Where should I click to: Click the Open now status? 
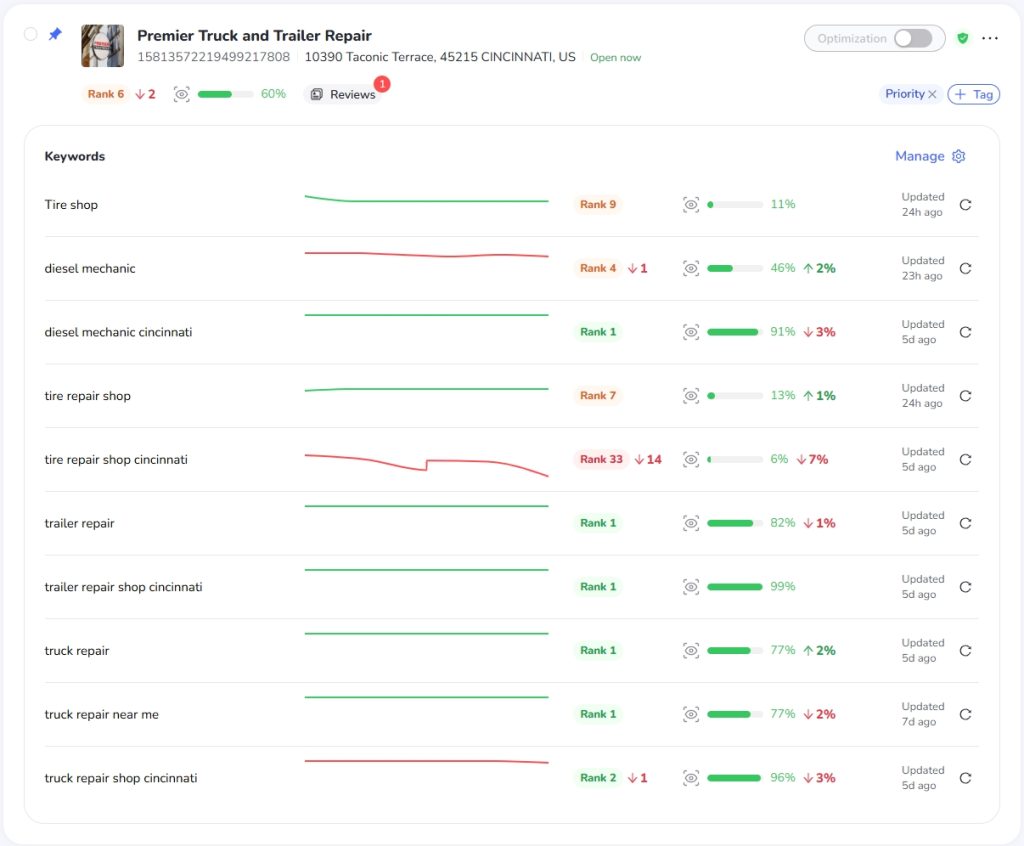coord(615,57)
